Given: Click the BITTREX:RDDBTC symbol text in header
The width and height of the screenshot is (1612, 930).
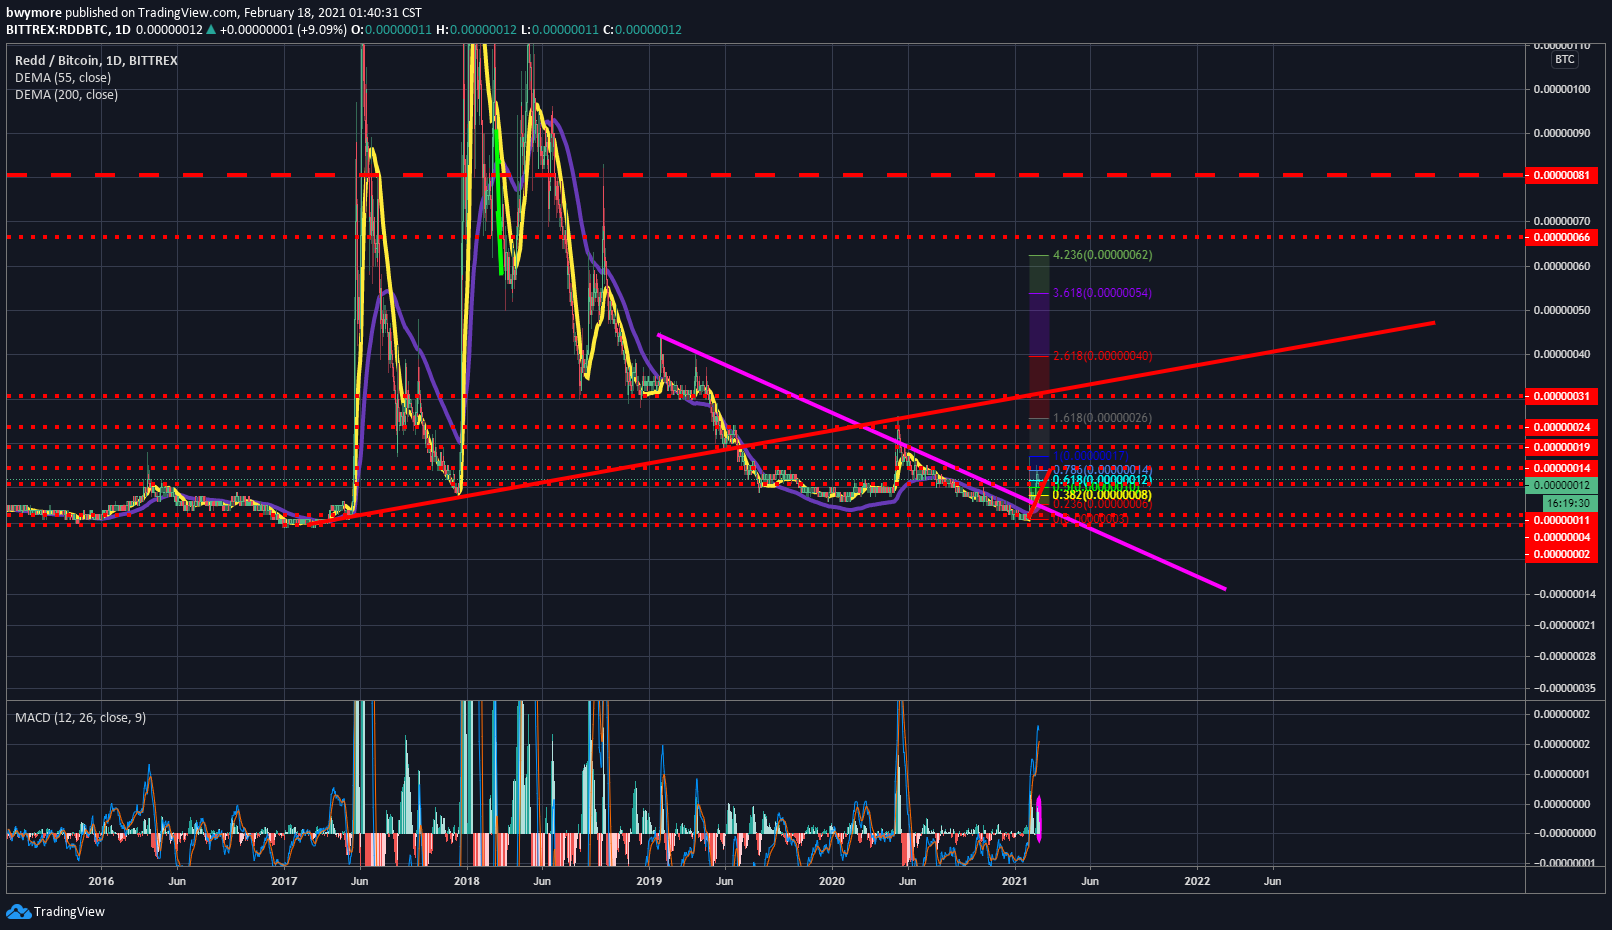Looking at the screenshot, I should (55, 29).
